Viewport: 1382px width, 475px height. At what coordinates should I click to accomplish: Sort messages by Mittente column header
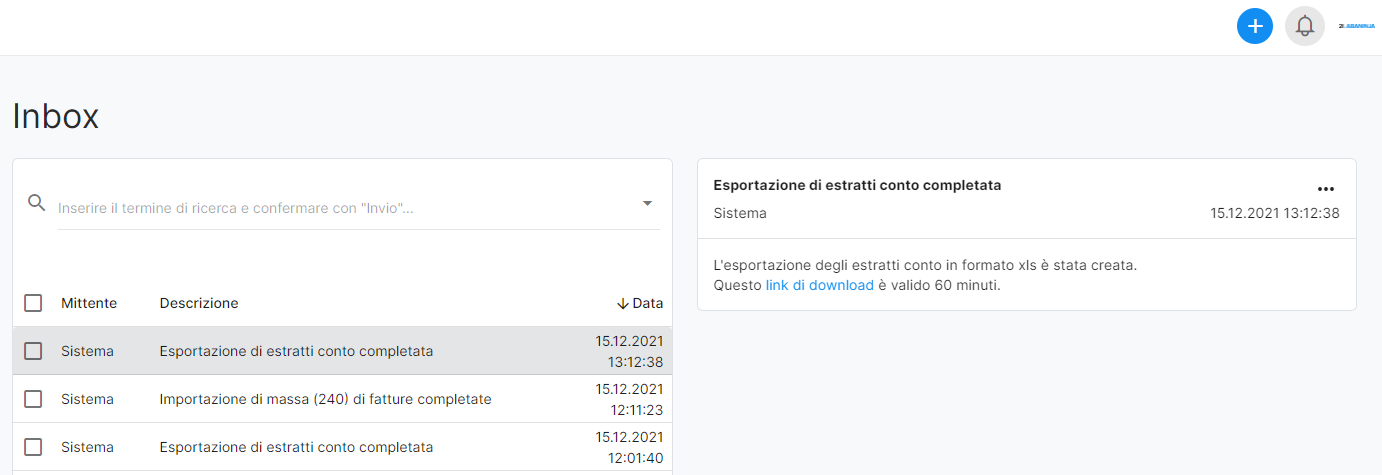(x=89, y=303)
